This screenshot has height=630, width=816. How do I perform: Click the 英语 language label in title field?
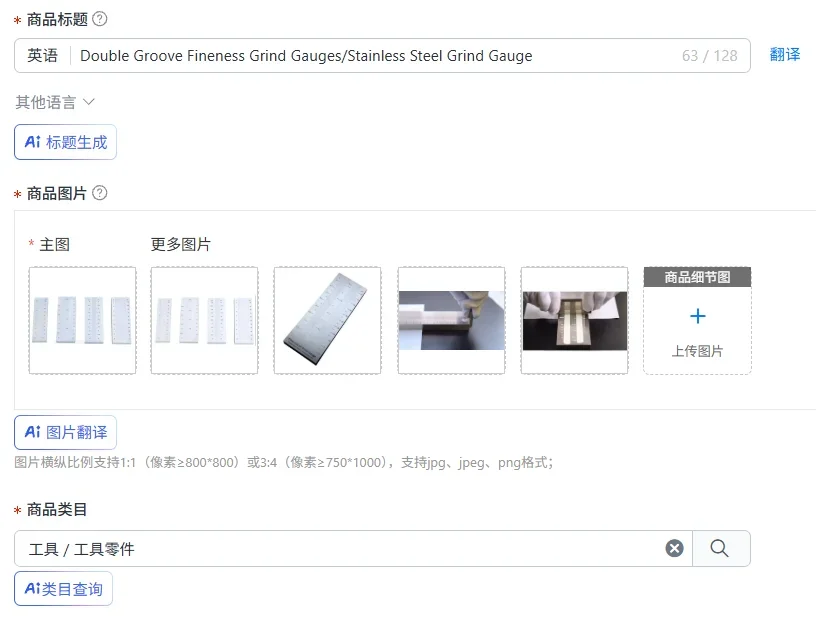[x=42, y=56]
